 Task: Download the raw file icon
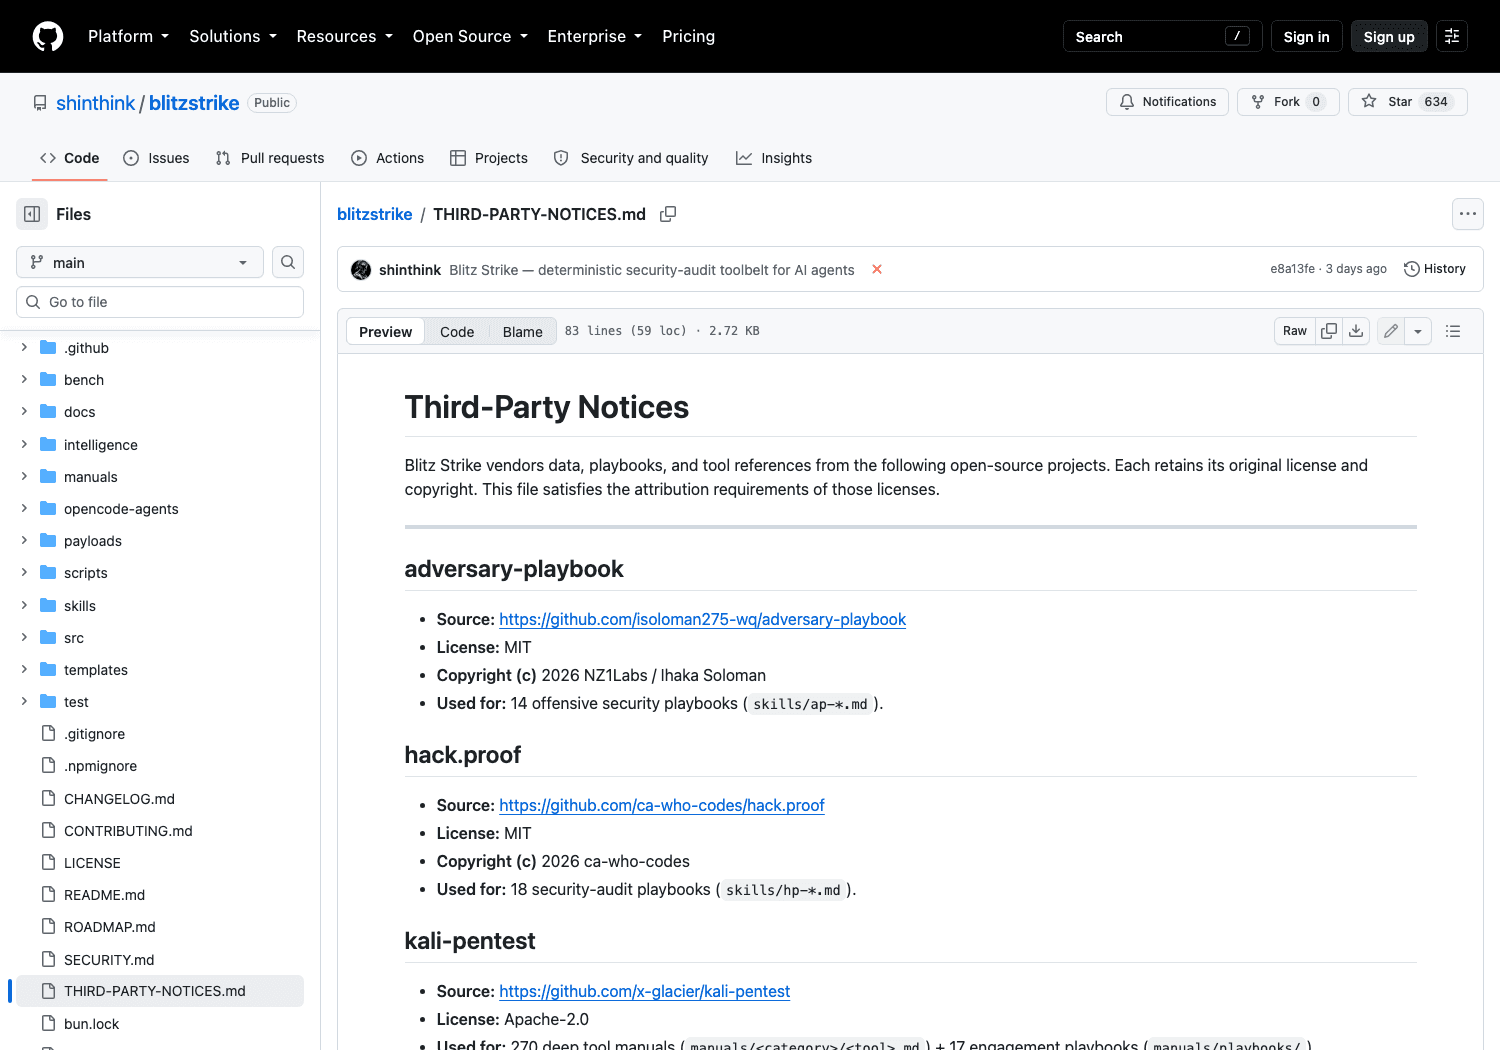coord(1356,331)
